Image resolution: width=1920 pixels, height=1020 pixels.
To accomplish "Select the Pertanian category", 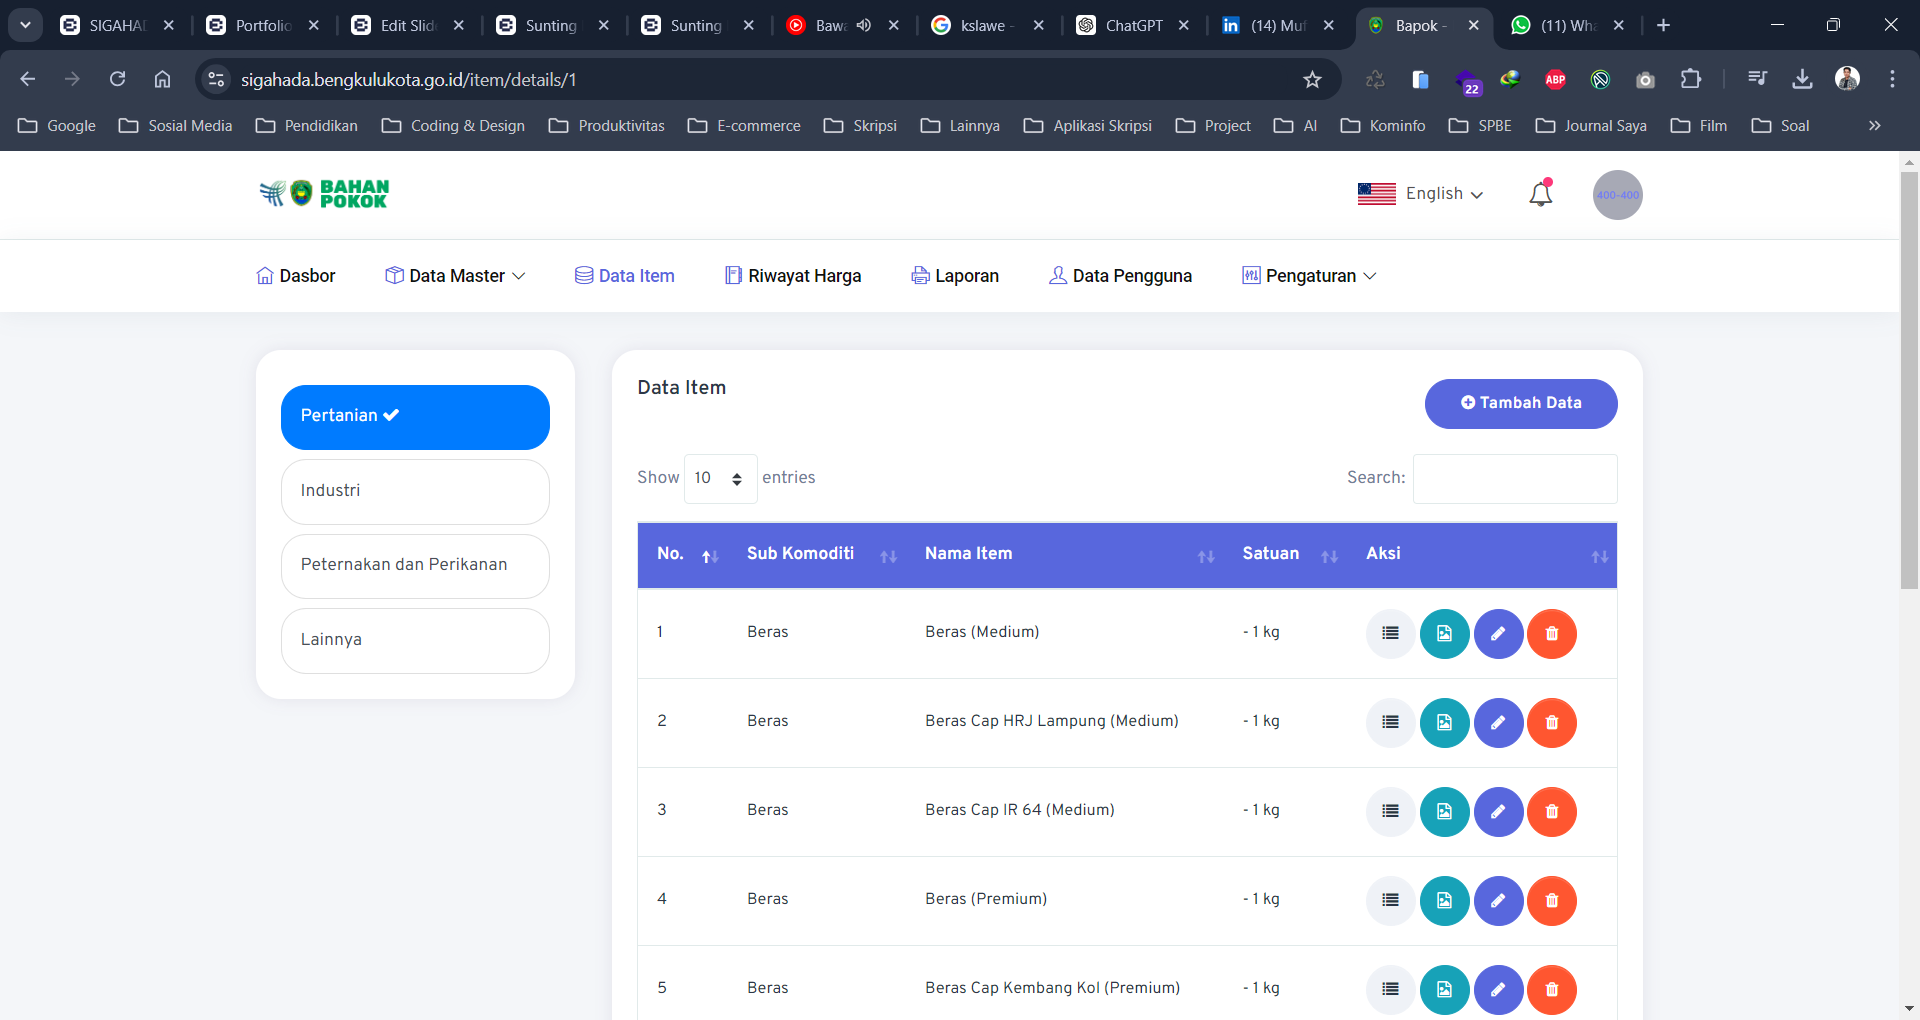I will click(415, 417).
